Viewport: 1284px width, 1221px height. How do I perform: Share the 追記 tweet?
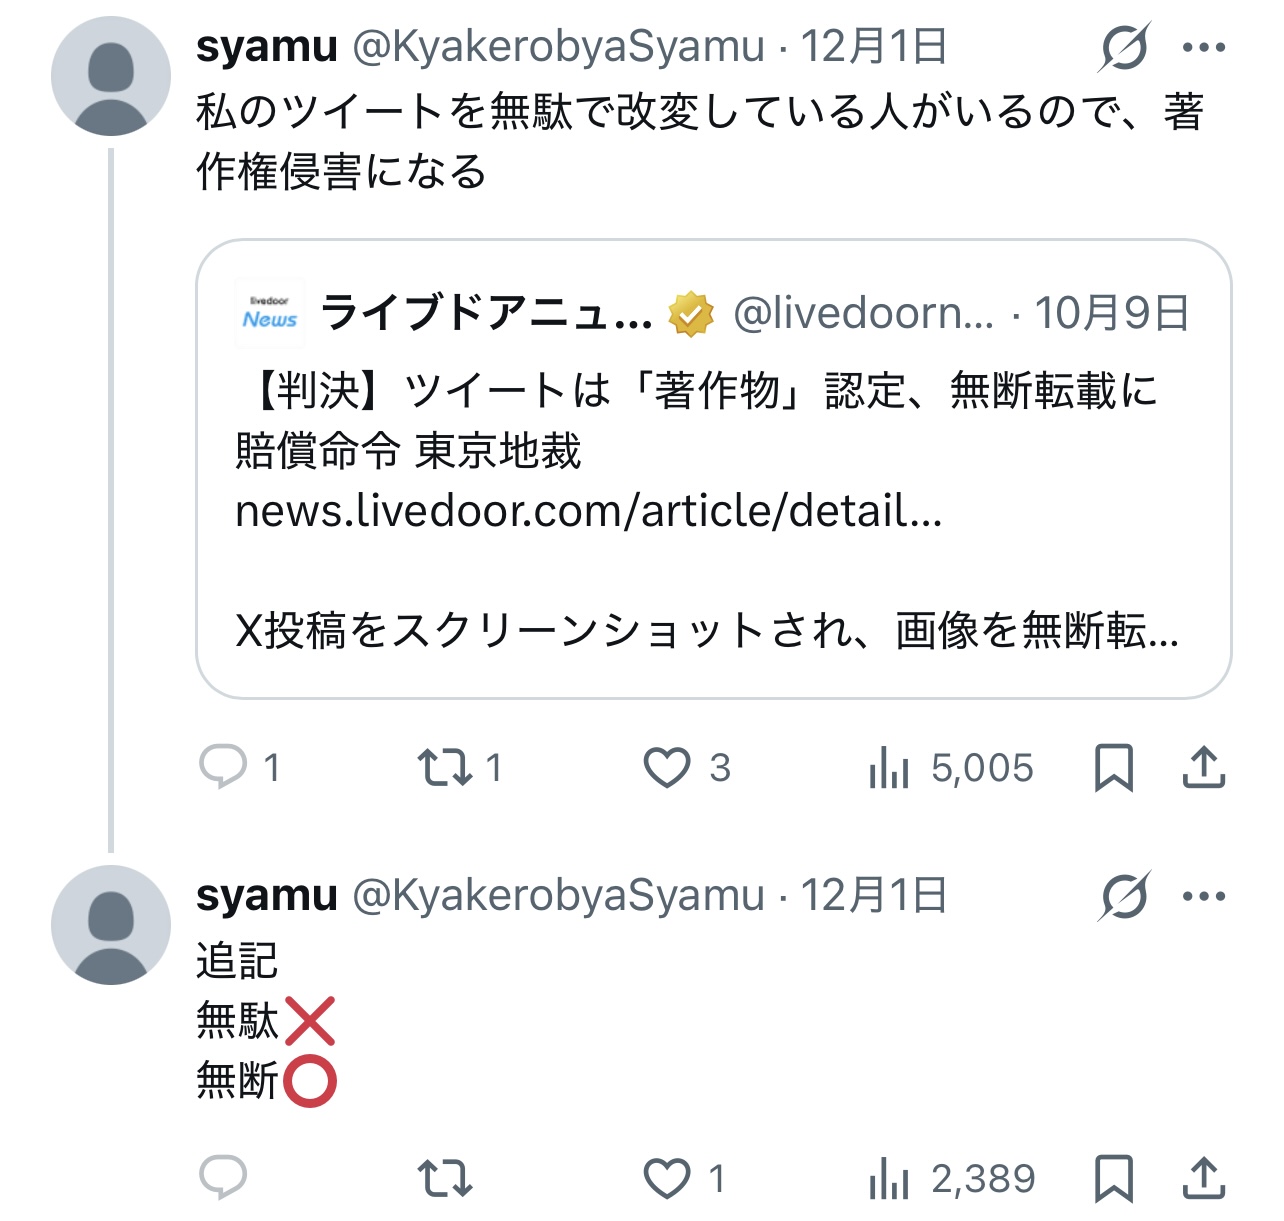tap(1203, 1178)
